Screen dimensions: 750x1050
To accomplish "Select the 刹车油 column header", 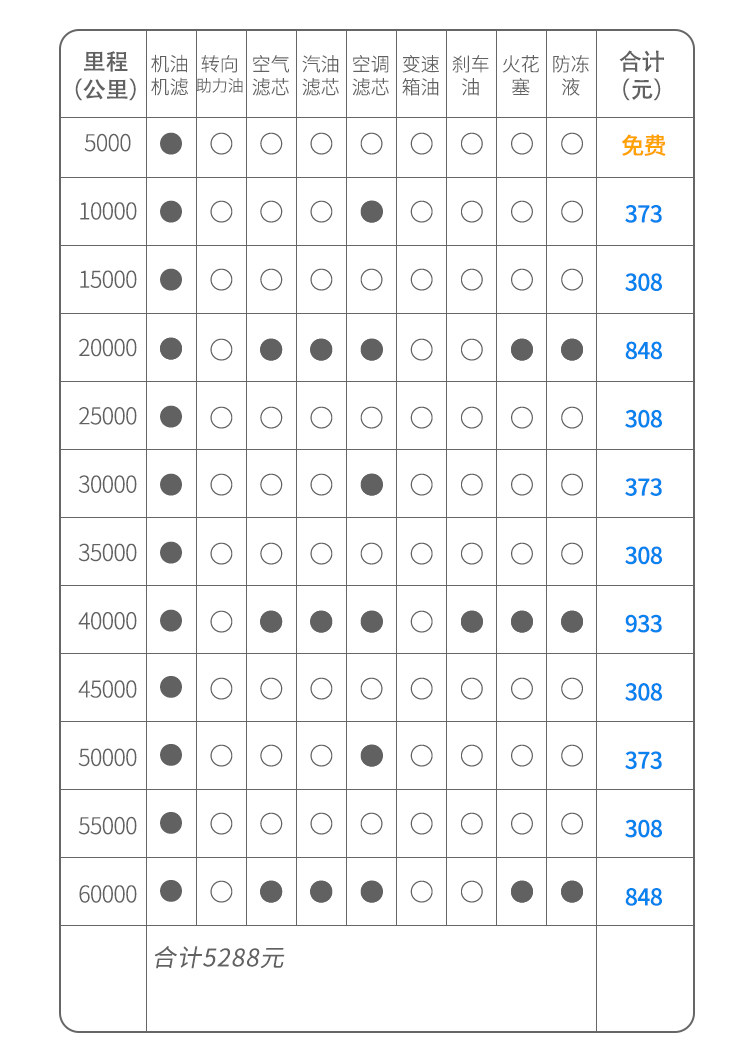I will click(x=471, y=75).
